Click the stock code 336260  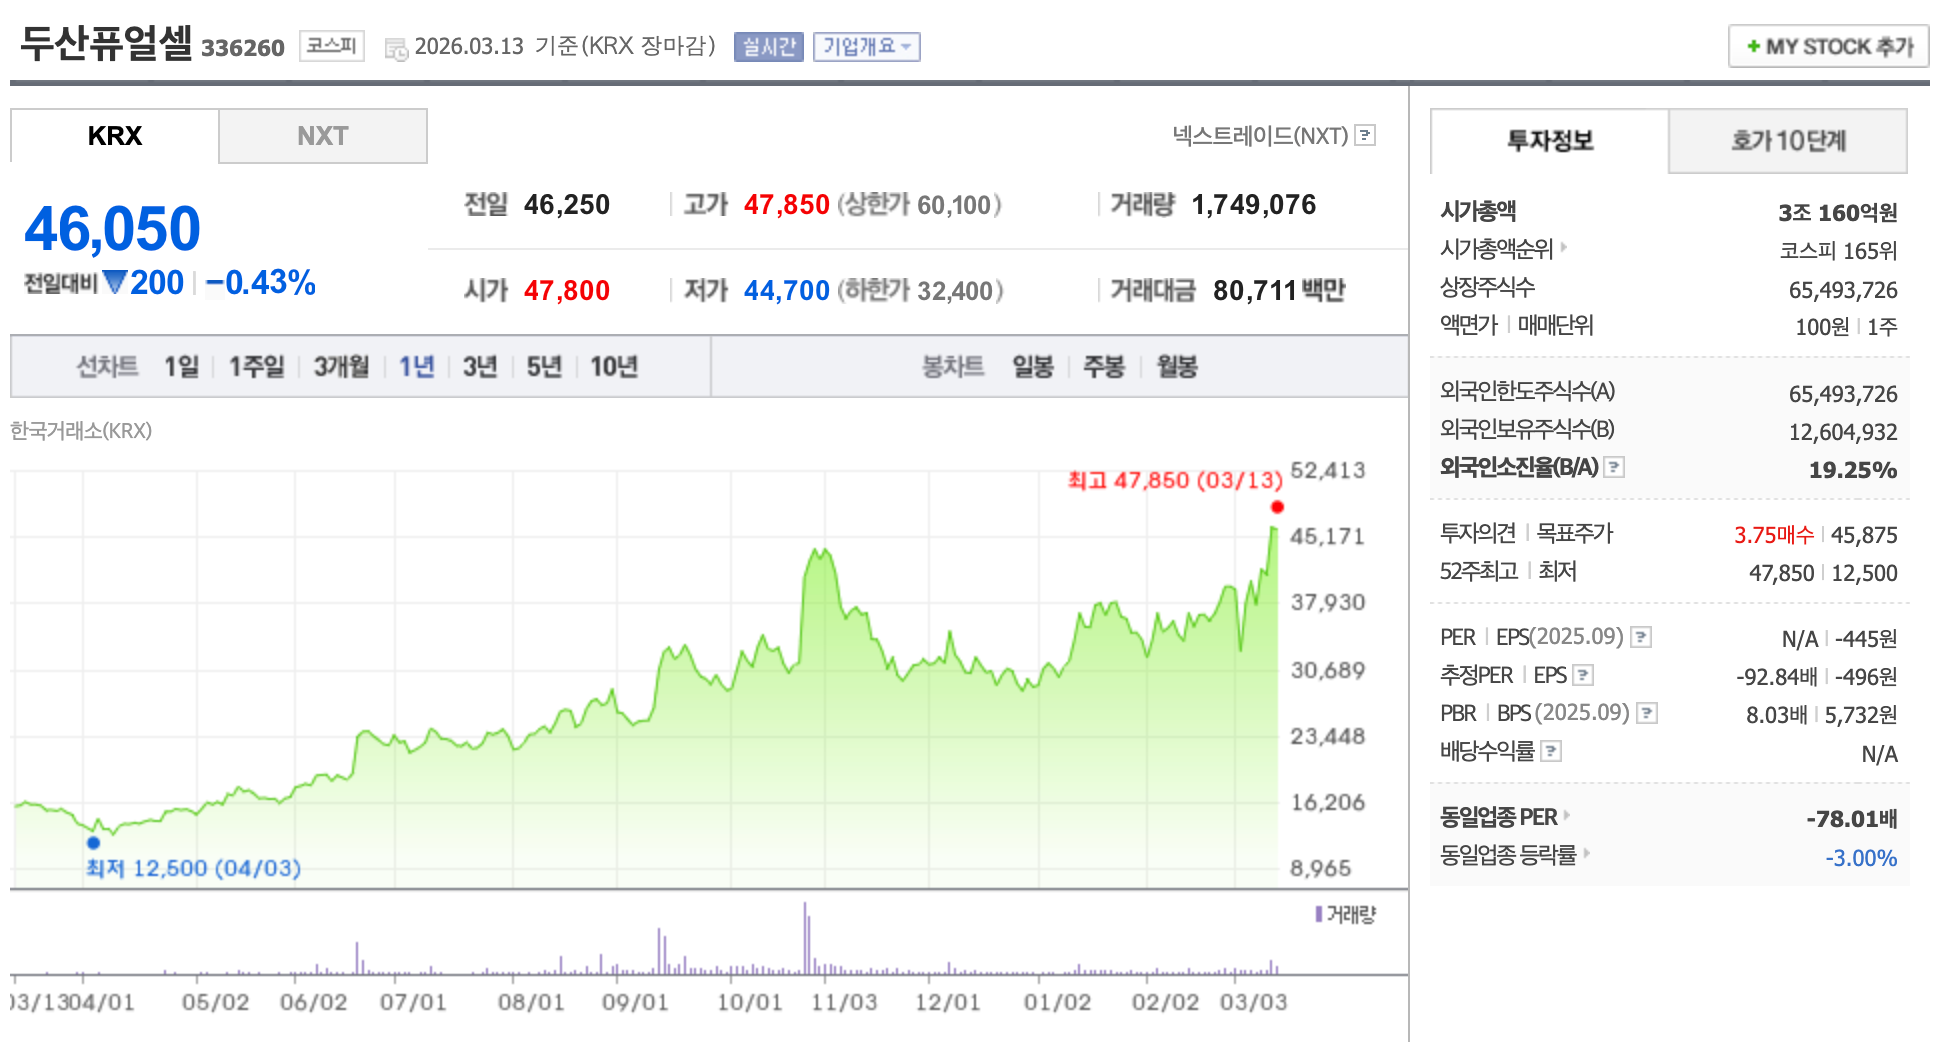(243, 48)
